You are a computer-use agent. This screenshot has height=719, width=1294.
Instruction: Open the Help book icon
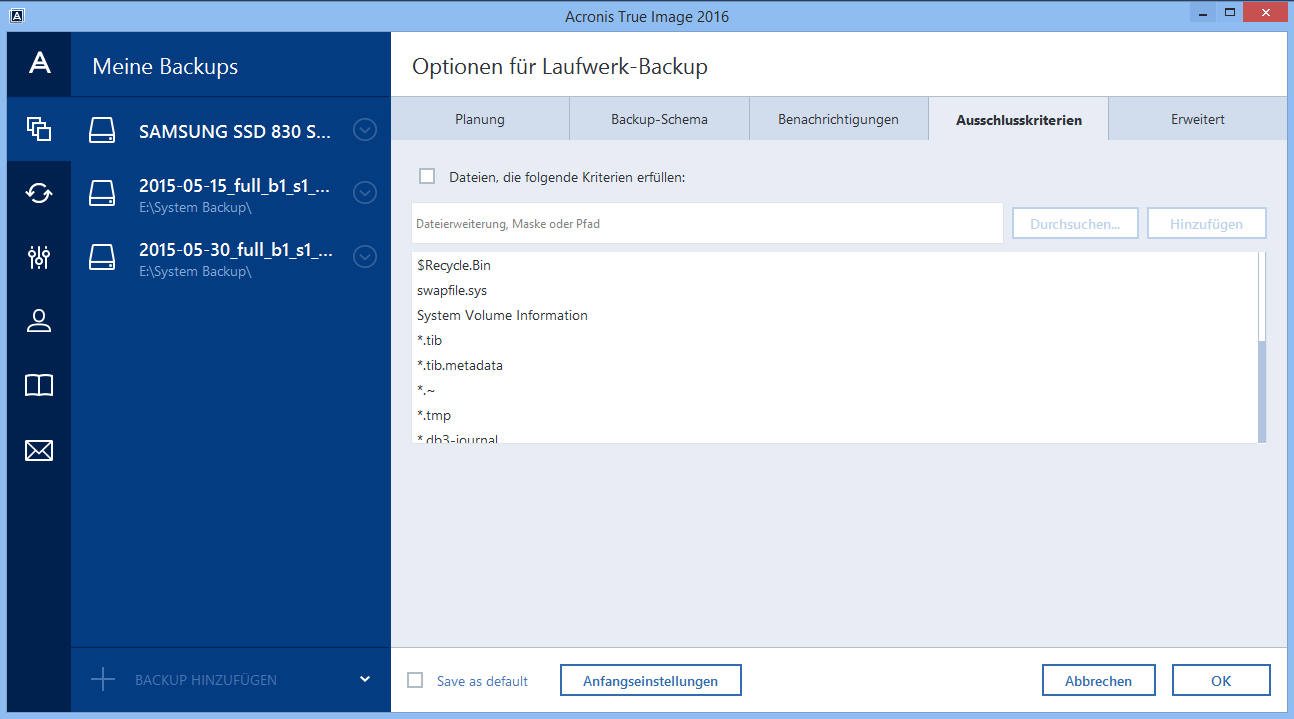pyautogui.click(x=39, y=386)
